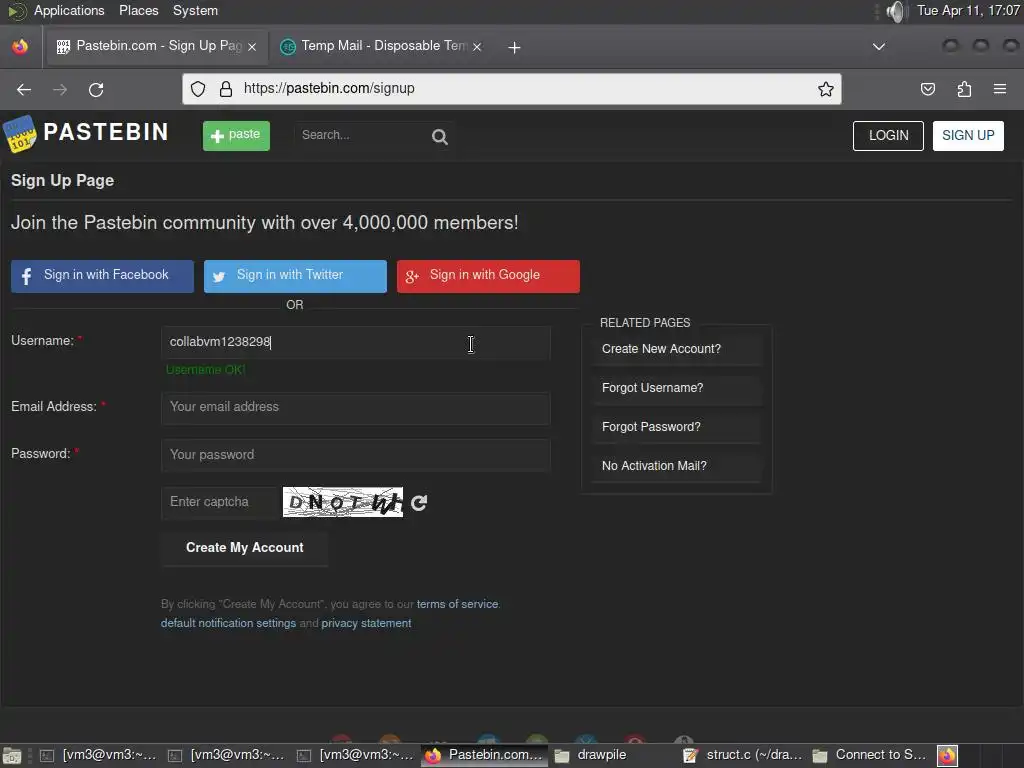Image resolution: width=1024 pixels, height=768 pixels.
Task: Close the Pastebin.com tab
Action: point(252,47)
